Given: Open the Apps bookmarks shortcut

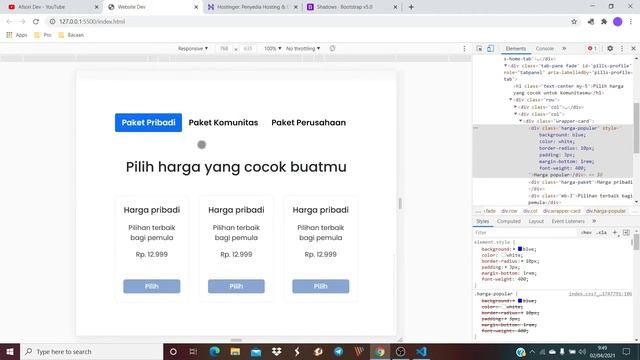Looking at the screenshot, I should (x=17, y=35).
